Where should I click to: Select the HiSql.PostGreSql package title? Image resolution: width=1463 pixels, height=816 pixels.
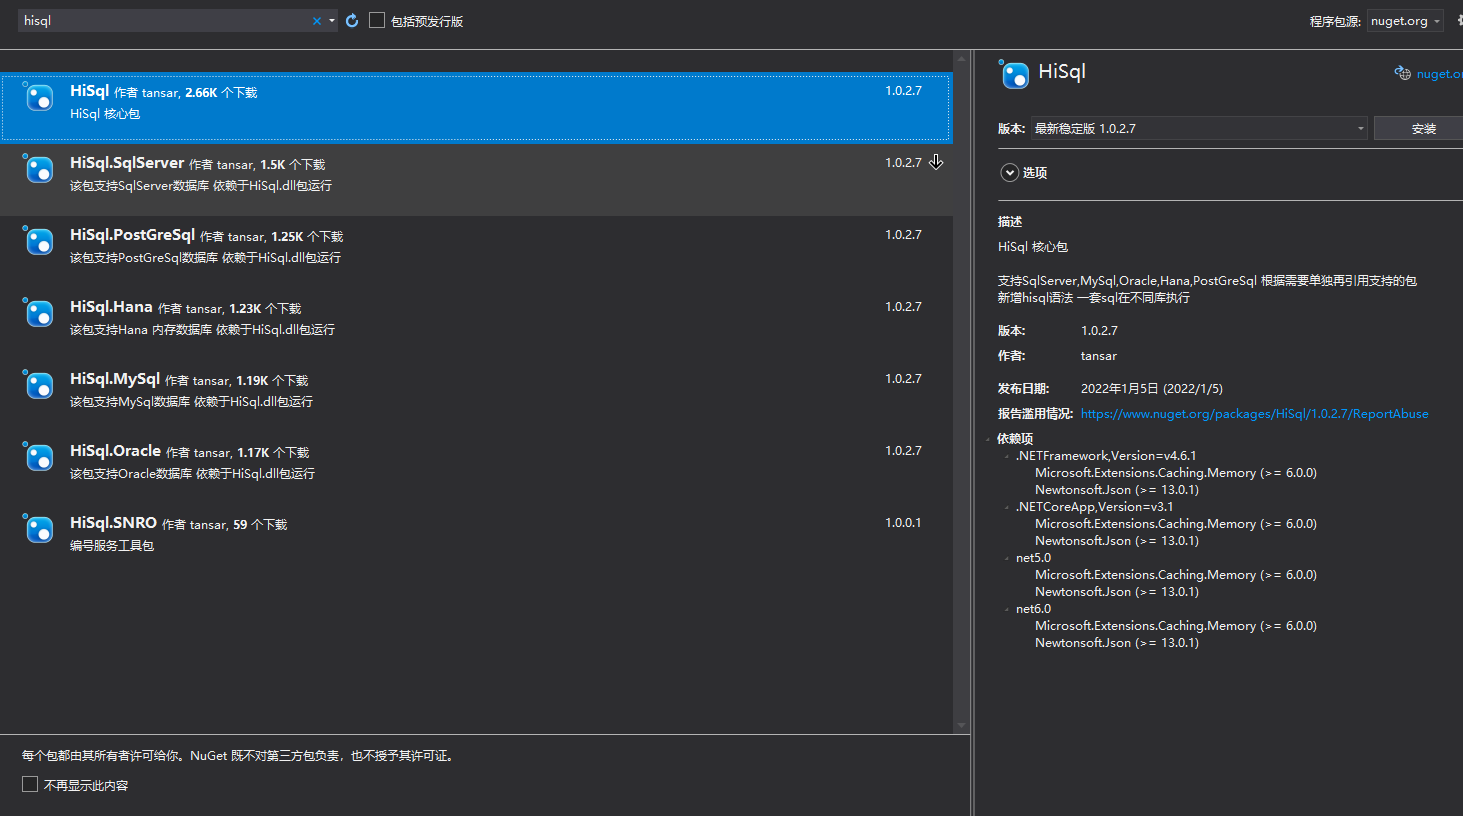pyautogui.click(x=132, y=235)
